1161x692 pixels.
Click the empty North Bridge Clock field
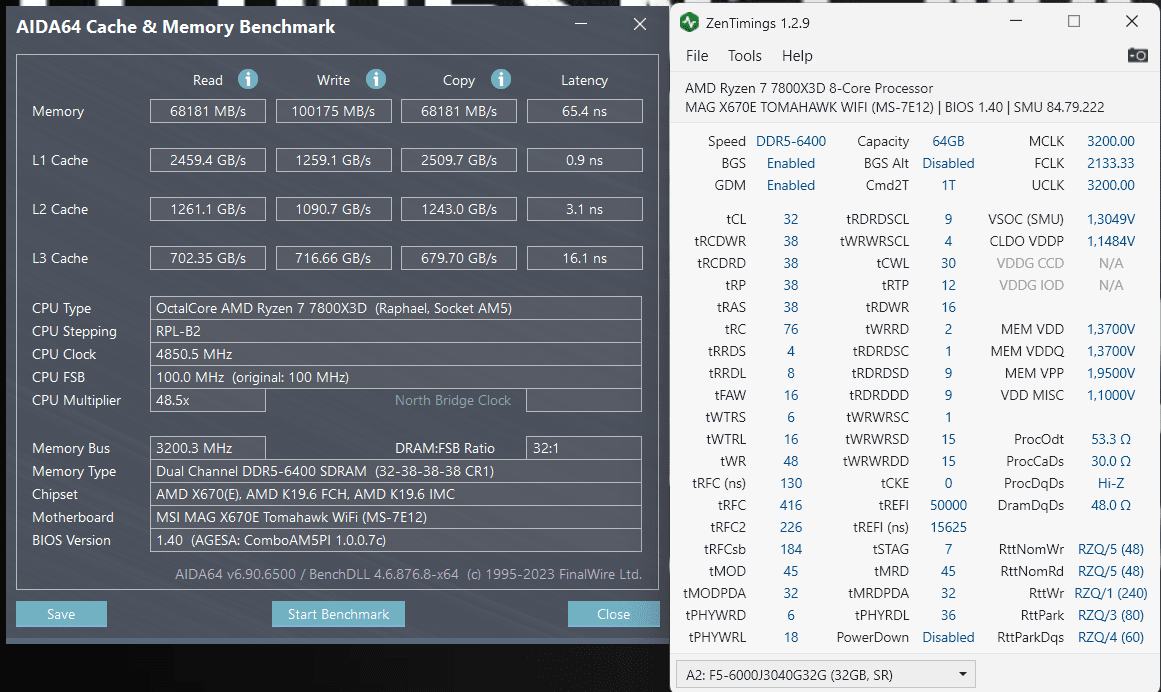(584, 400)
